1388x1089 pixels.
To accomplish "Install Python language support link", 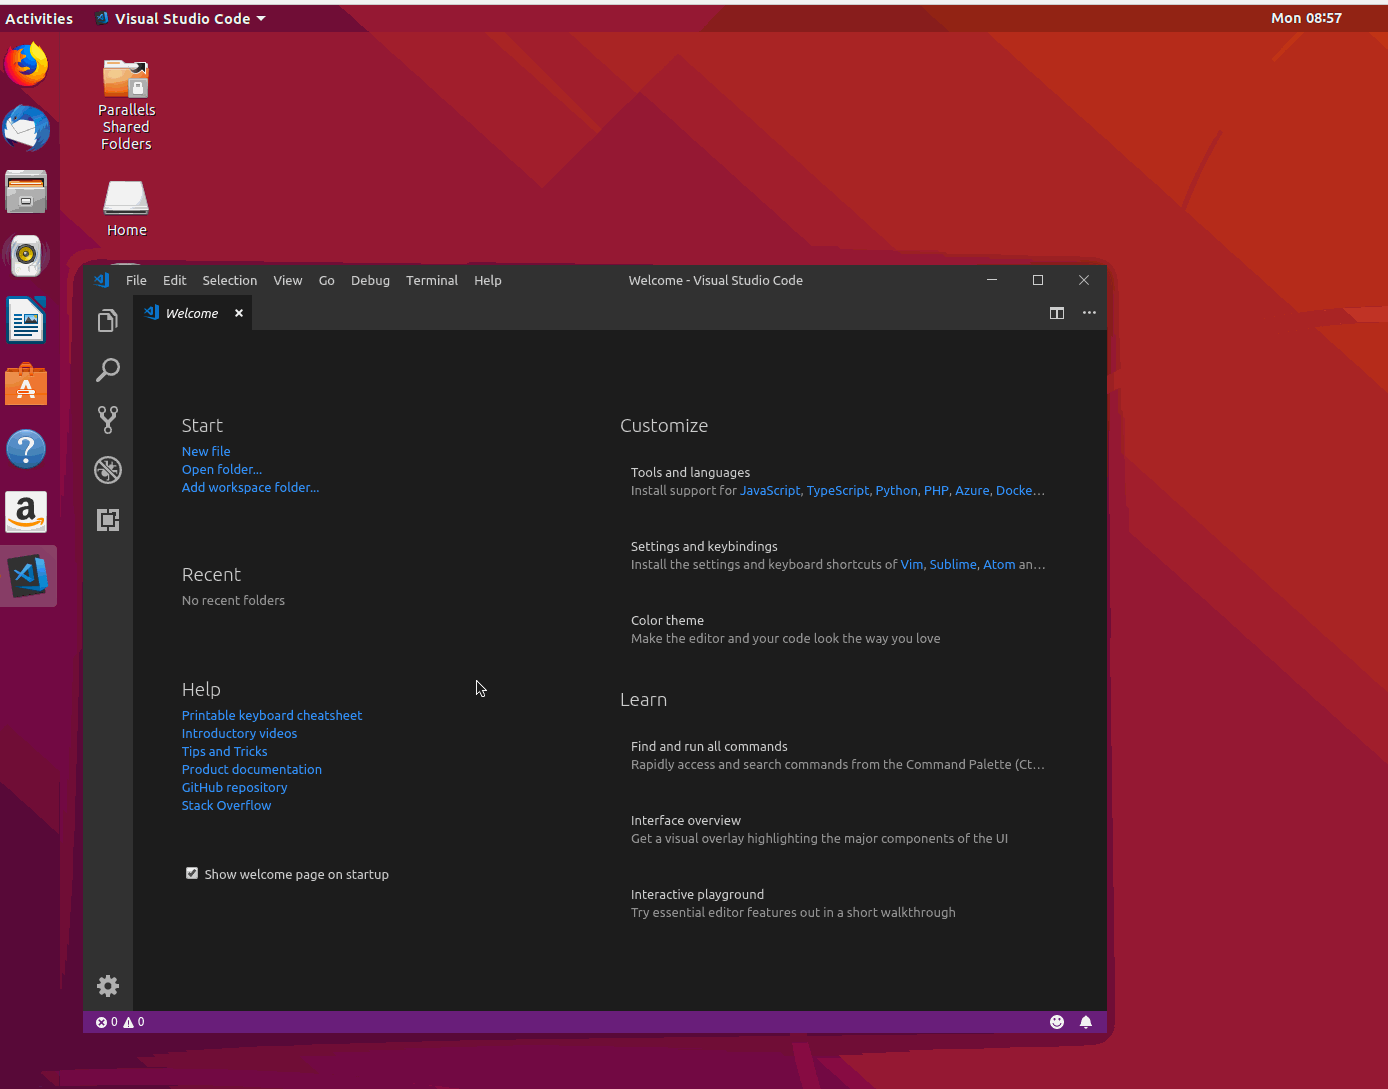I will [896, 490].
